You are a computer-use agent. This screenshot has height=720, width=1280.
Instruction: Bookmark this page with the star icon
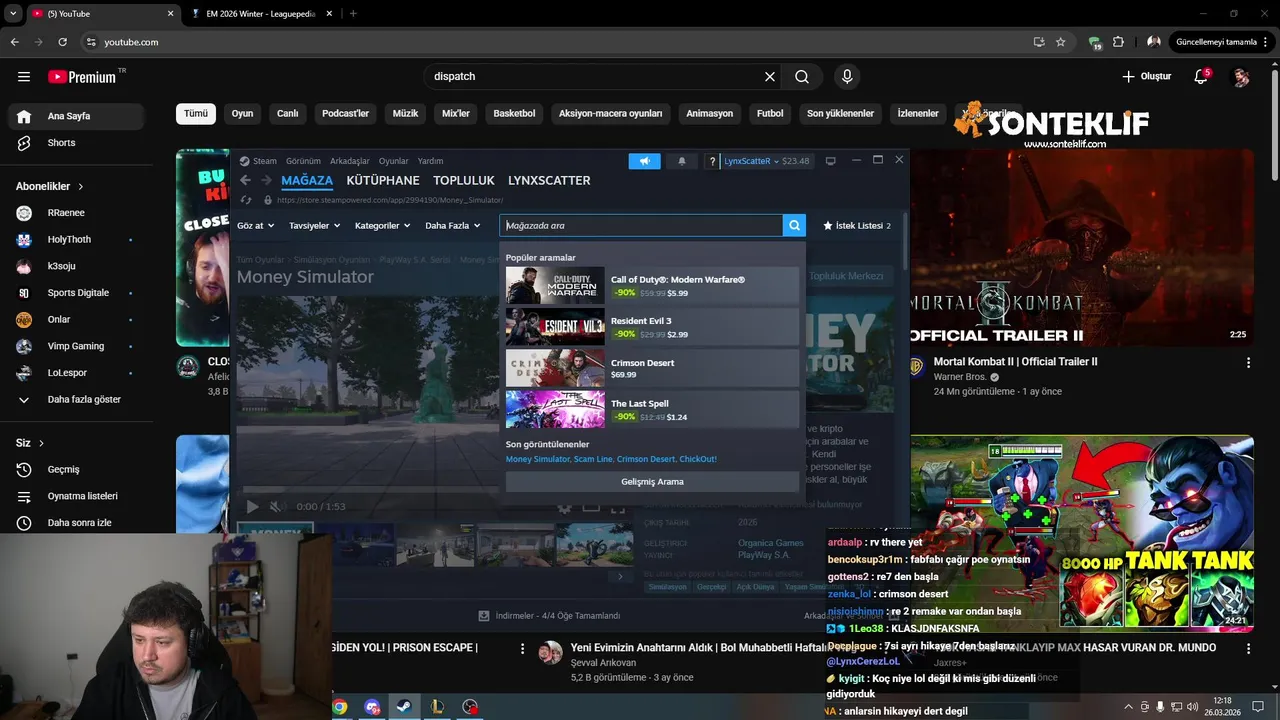point(1061,42)
